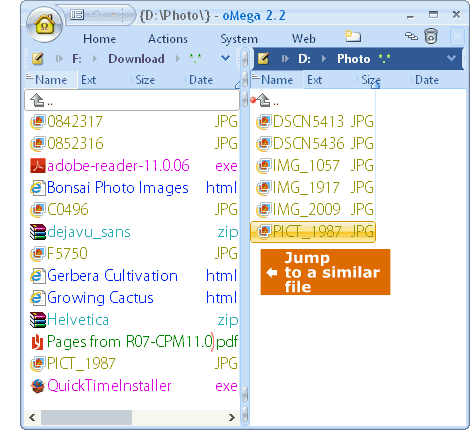
Task: Click QuickTimeInstaller exe icon
Action: click(38, 386)
